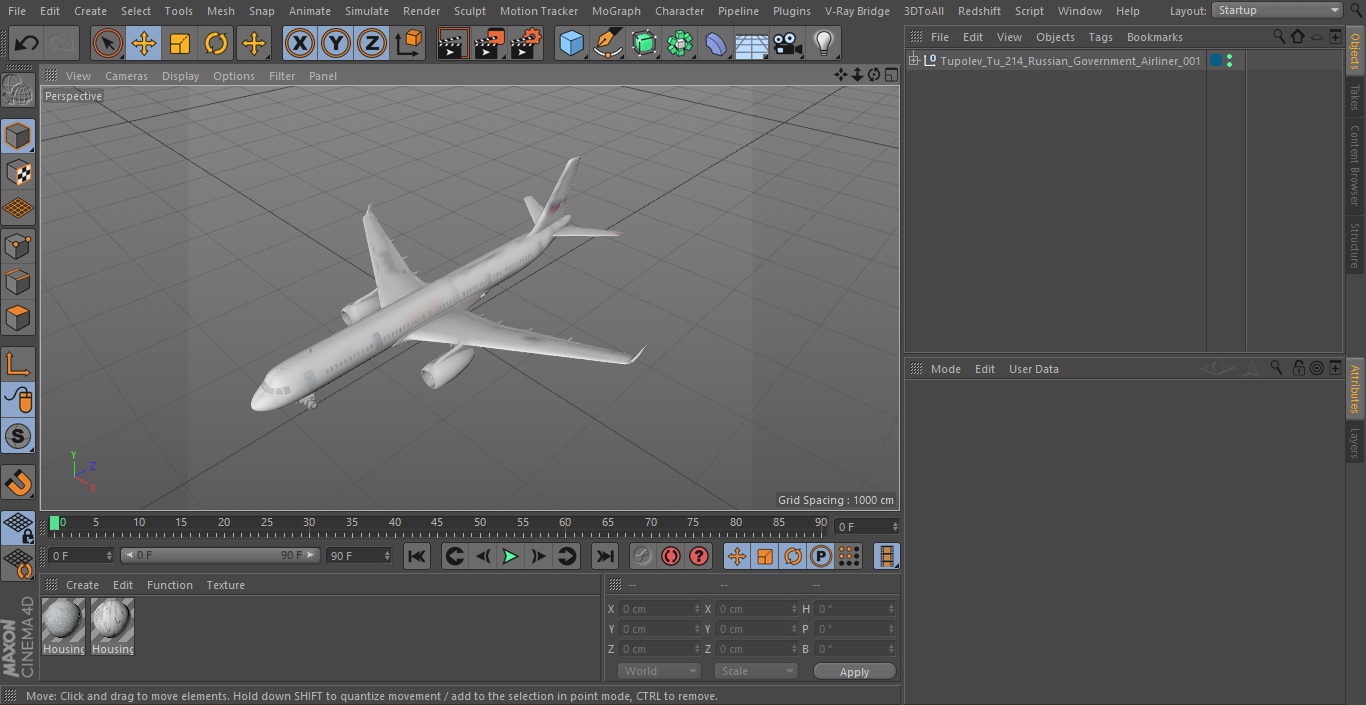Switch to Polygons mode

(x=18, y=318)
